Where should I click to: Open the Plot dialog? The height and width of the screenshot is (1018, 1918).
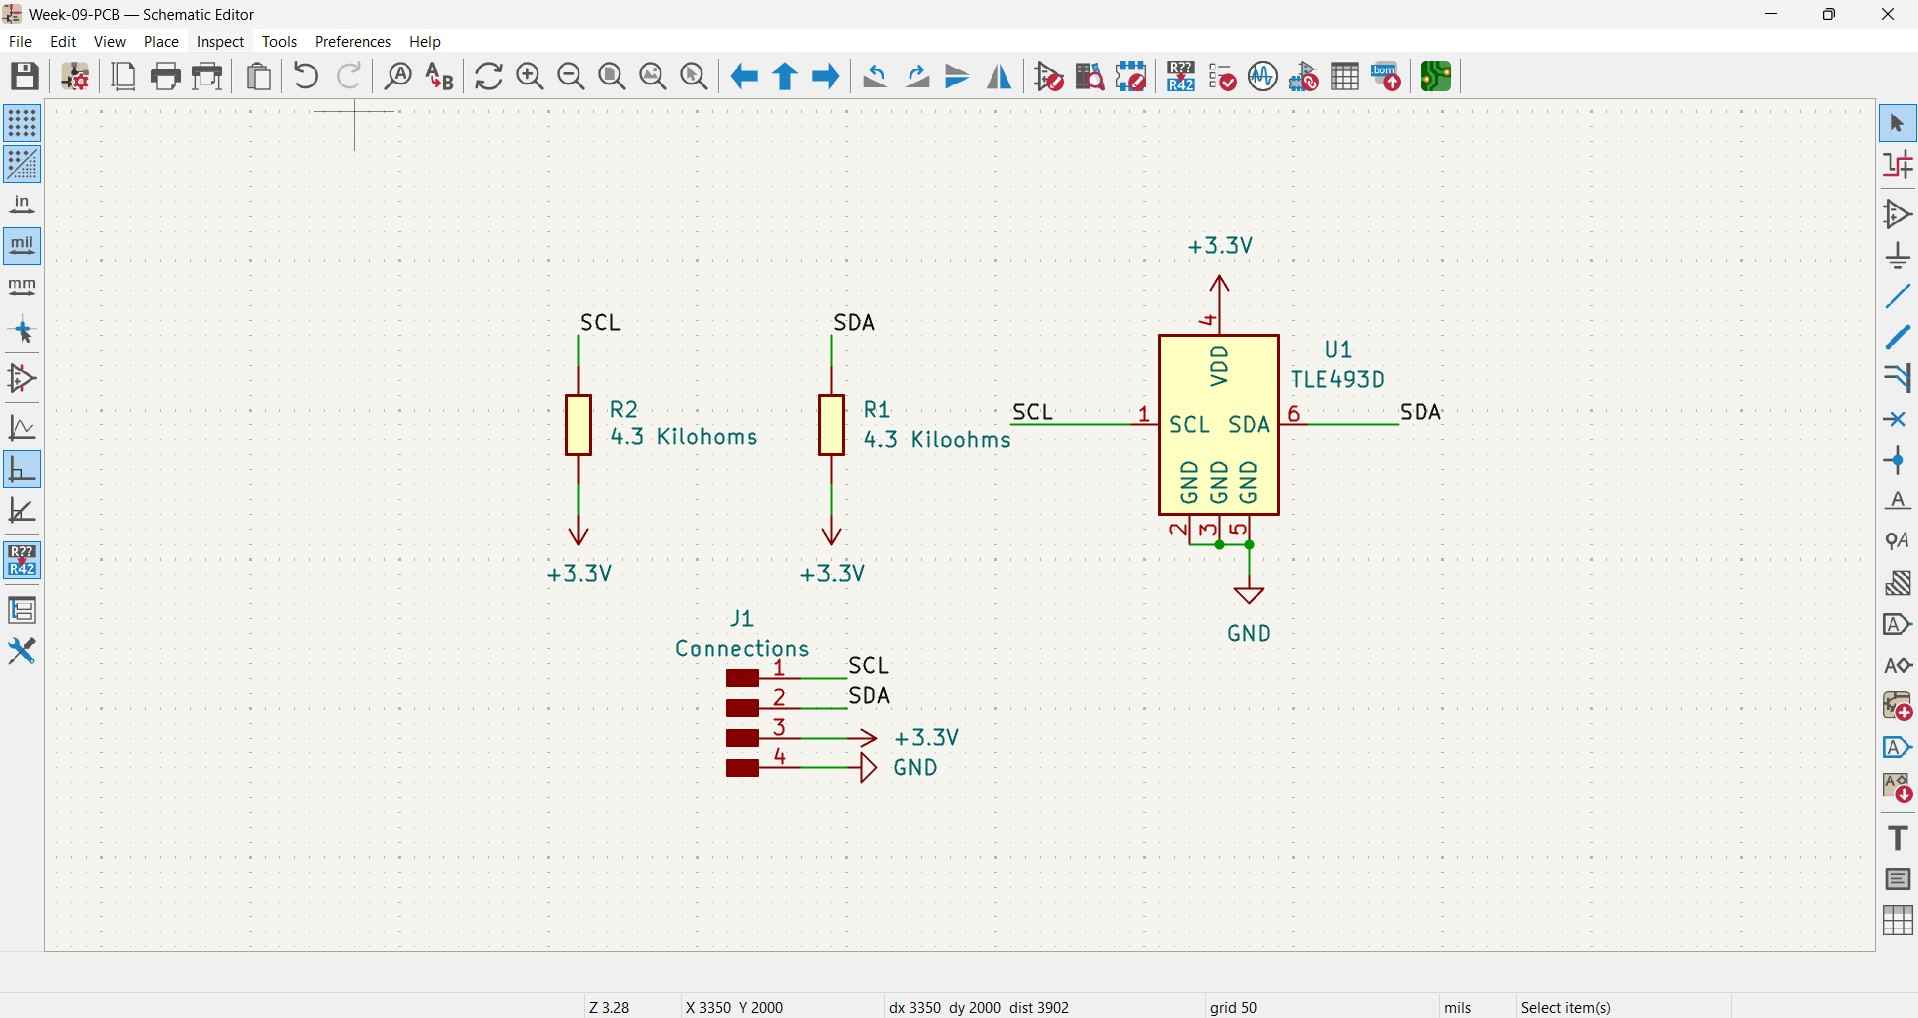point(208,76)
